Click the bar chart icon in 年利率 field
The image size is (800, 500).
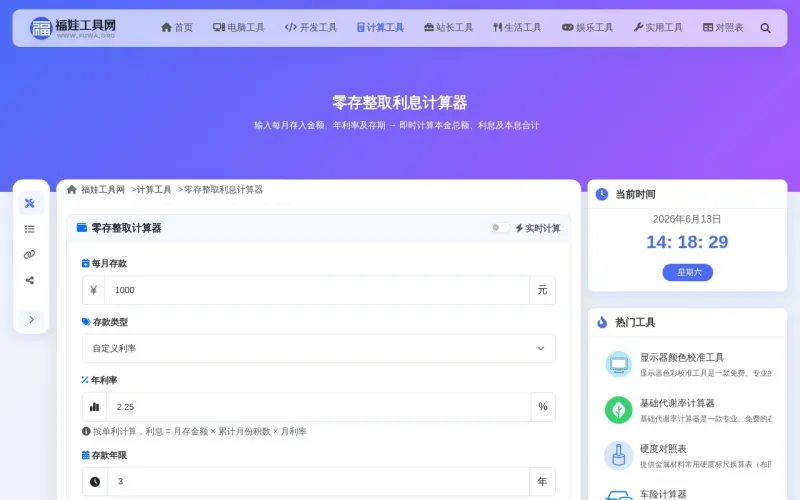tap(94, 407)
